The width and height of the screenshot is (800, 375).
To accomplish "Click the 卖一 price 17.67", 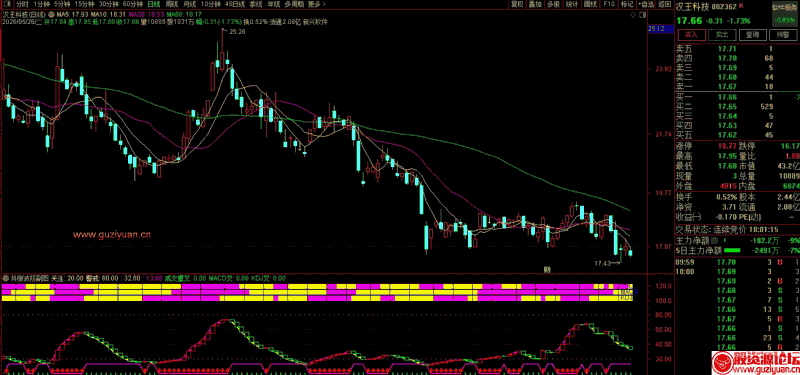I will tap(728, 87).
